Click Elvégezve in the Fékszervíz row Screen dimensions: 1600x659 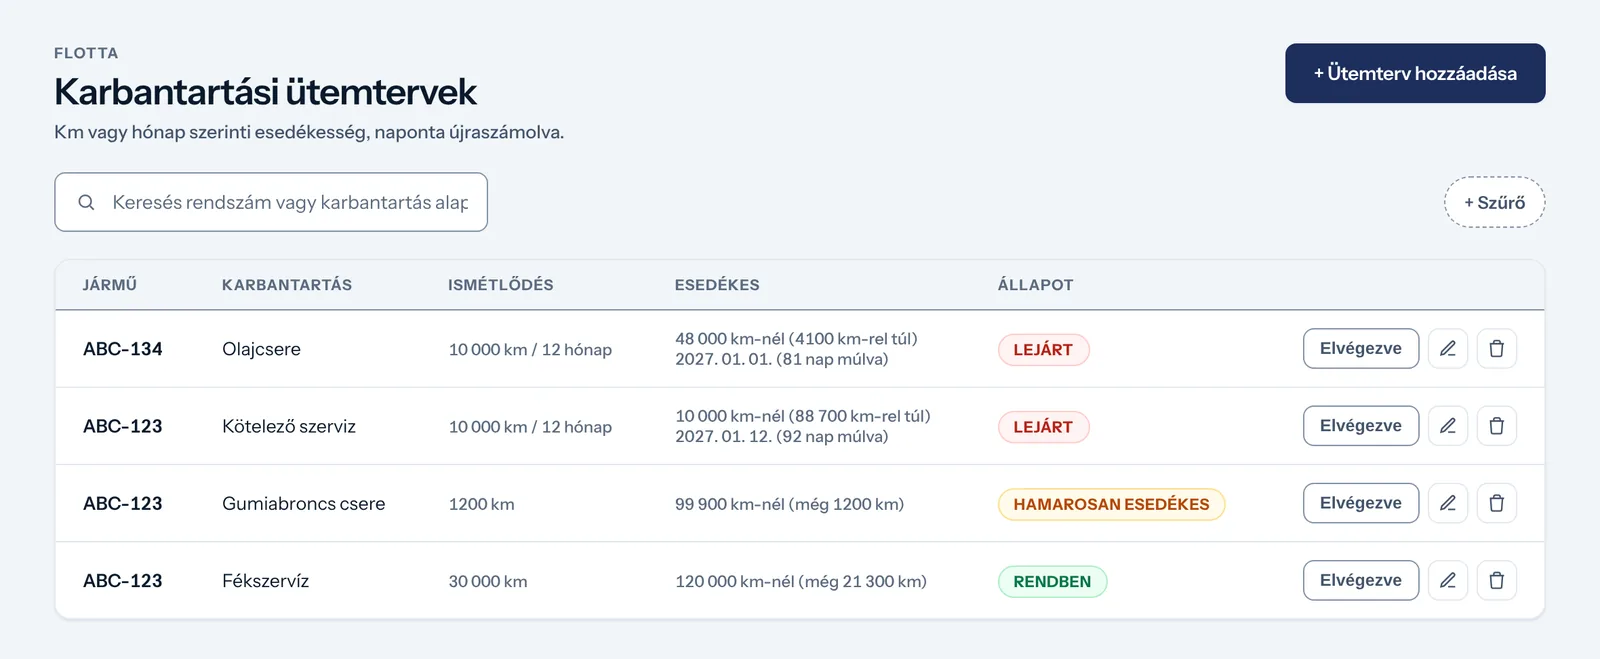1361,580
